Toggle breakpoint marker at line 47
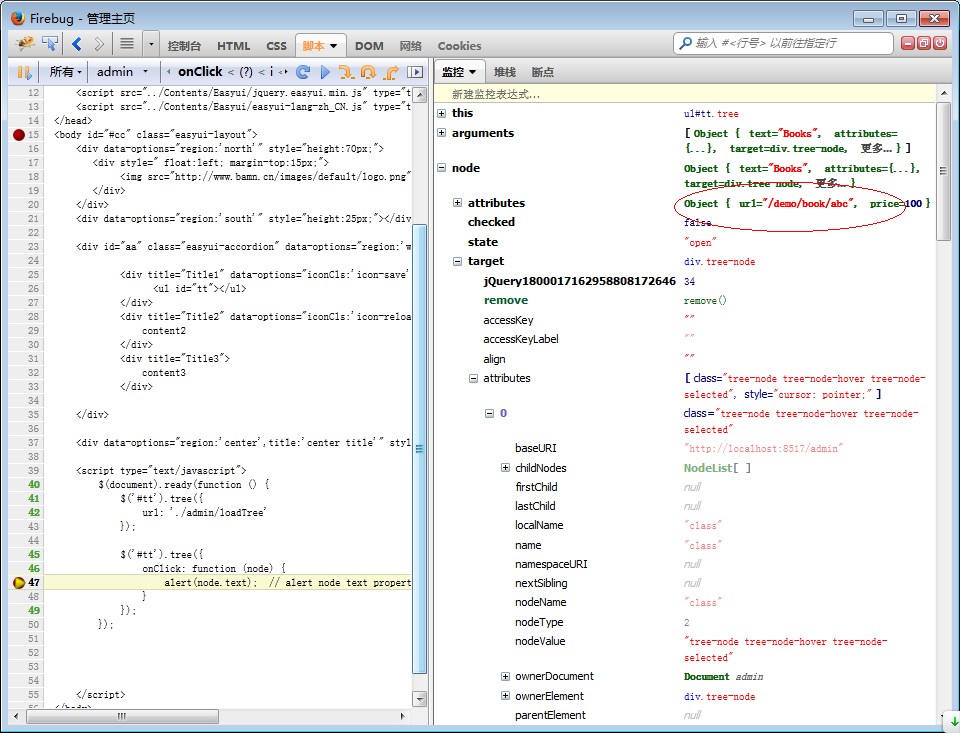The image size is (960, 733). click(x=19, y=582)
